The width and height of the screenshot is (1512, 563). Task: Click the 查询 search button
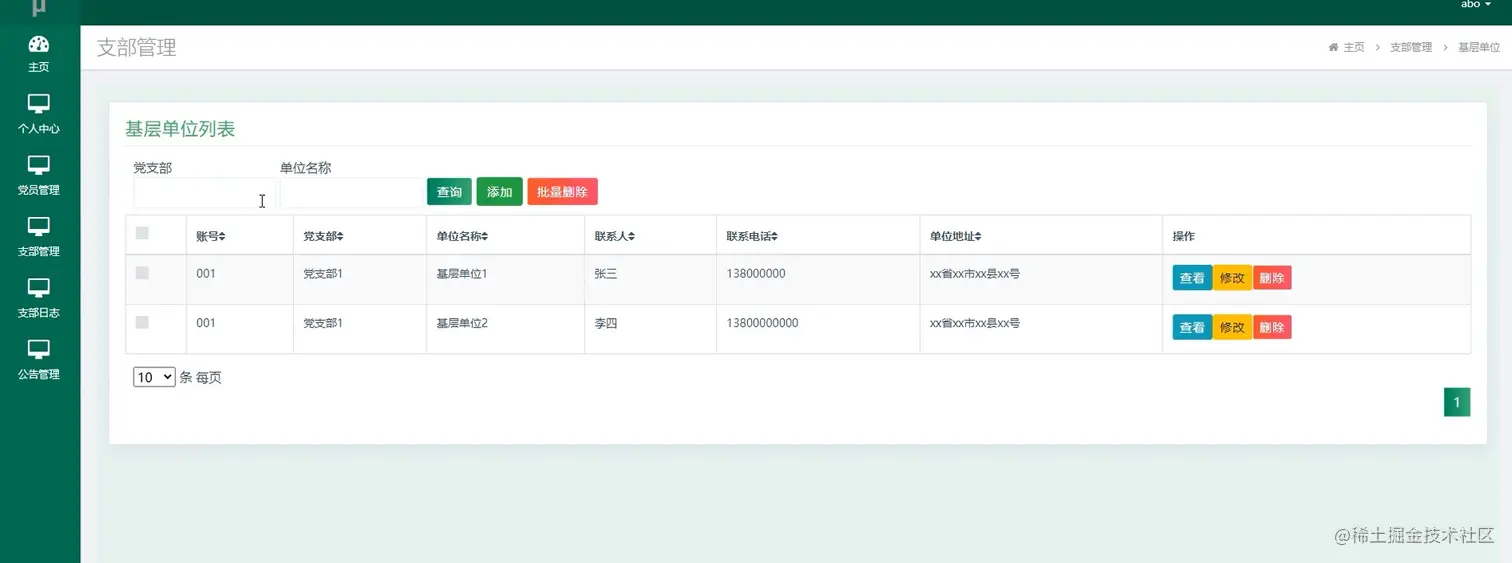449,192
